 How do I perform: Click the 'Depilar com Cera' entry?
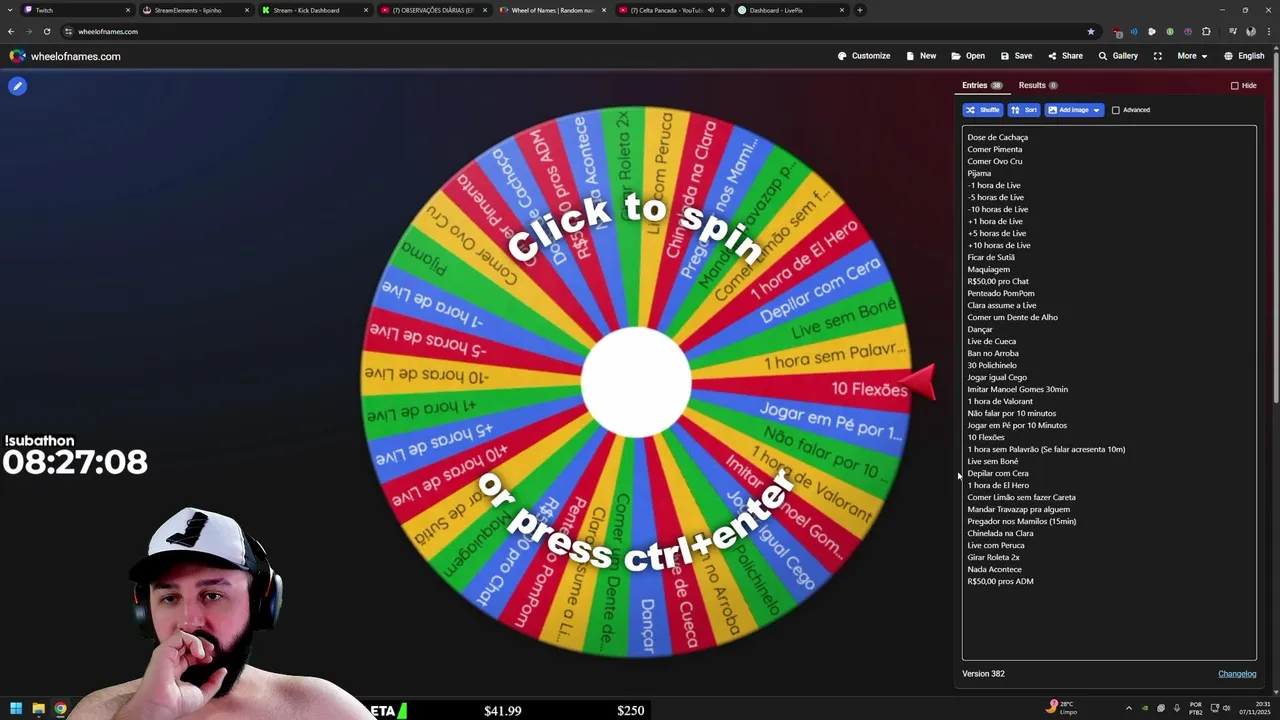pyautogui.click(x=997, y=473)
